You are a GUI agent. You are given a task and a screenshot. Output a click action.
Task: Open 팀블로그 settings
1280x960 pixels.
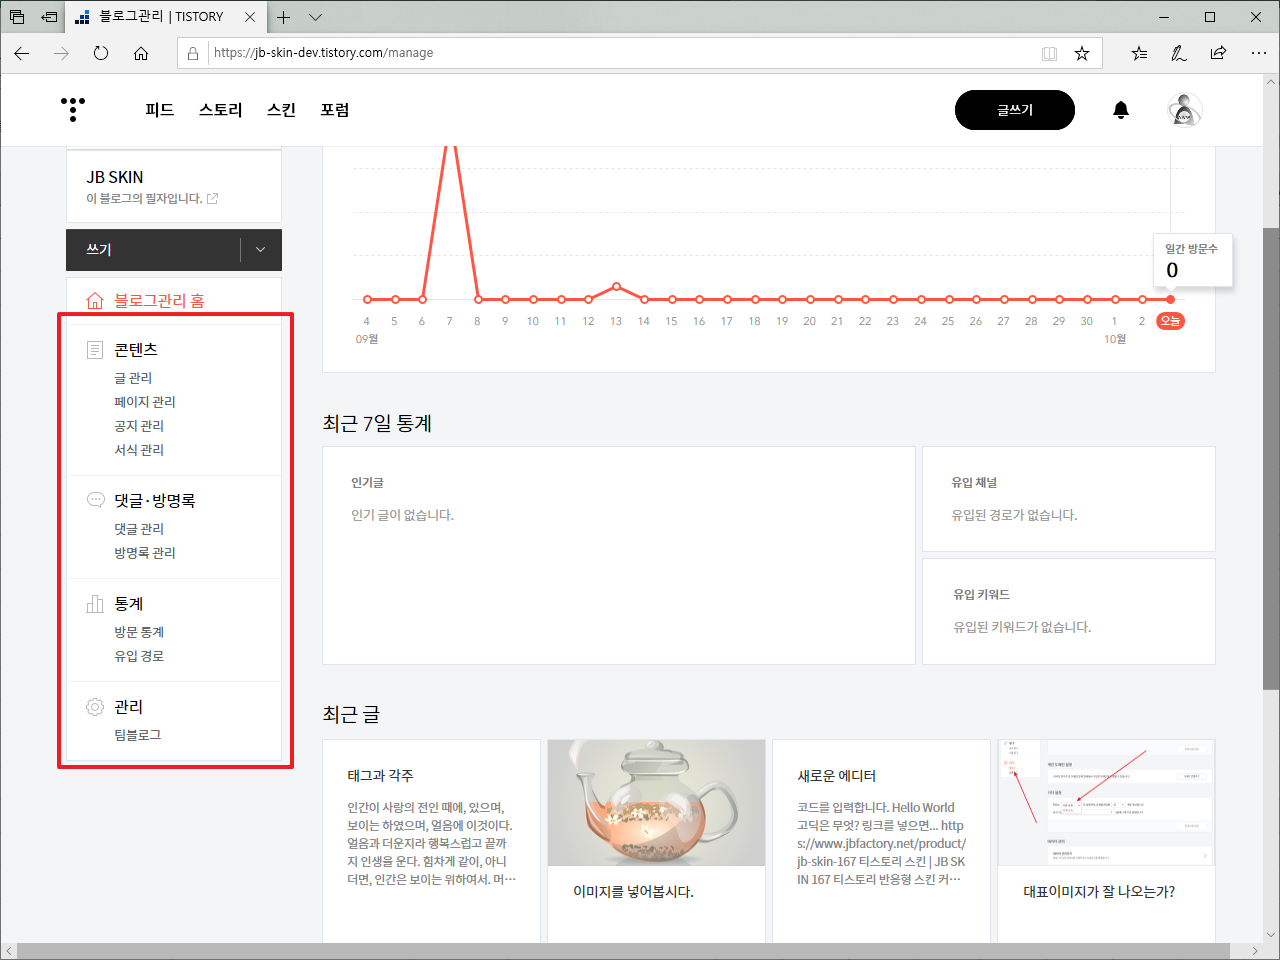tap(138, 735)
